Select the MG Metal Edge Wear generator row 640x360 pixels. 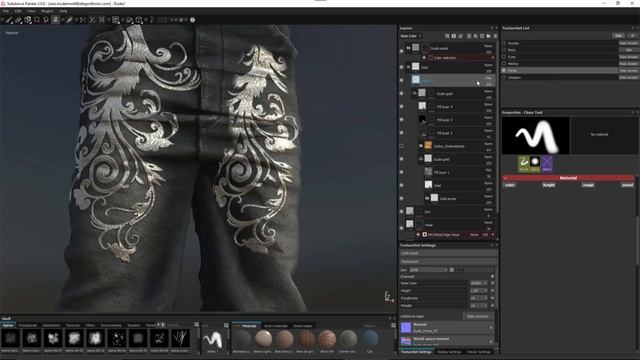pyautogui.click(x=456, y=235)
